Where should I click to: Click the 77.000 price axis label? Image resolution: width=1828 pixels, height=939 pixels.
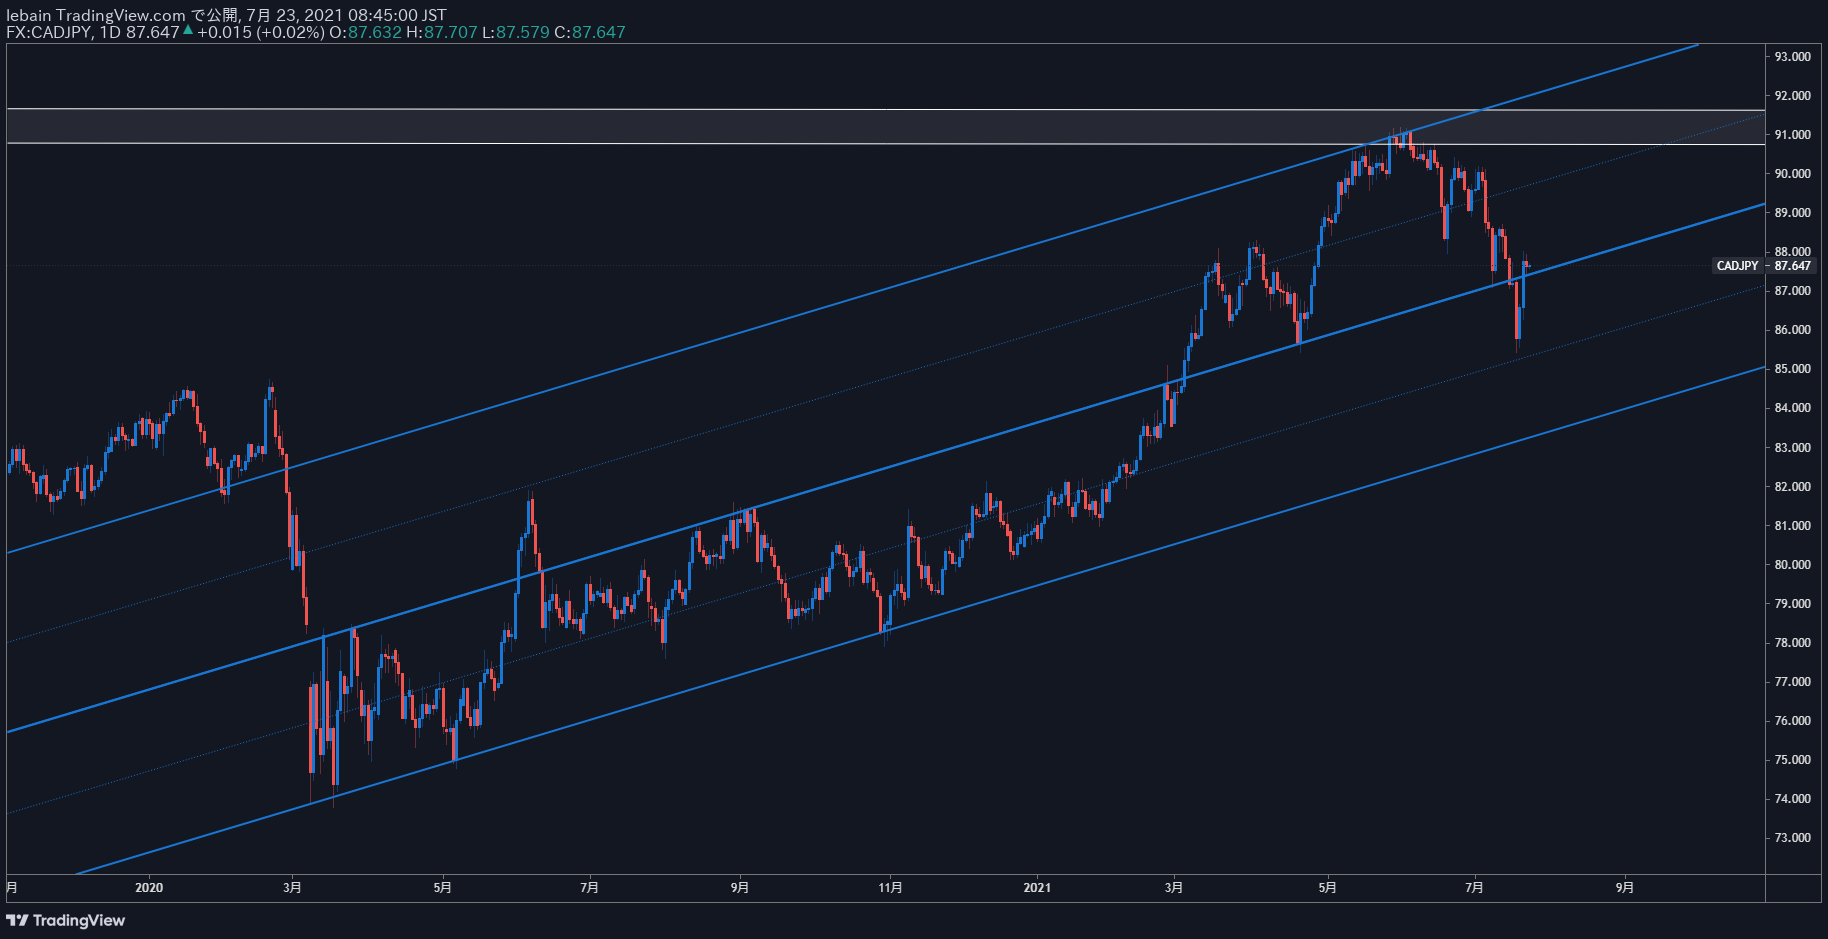[x=1792, y=682]
